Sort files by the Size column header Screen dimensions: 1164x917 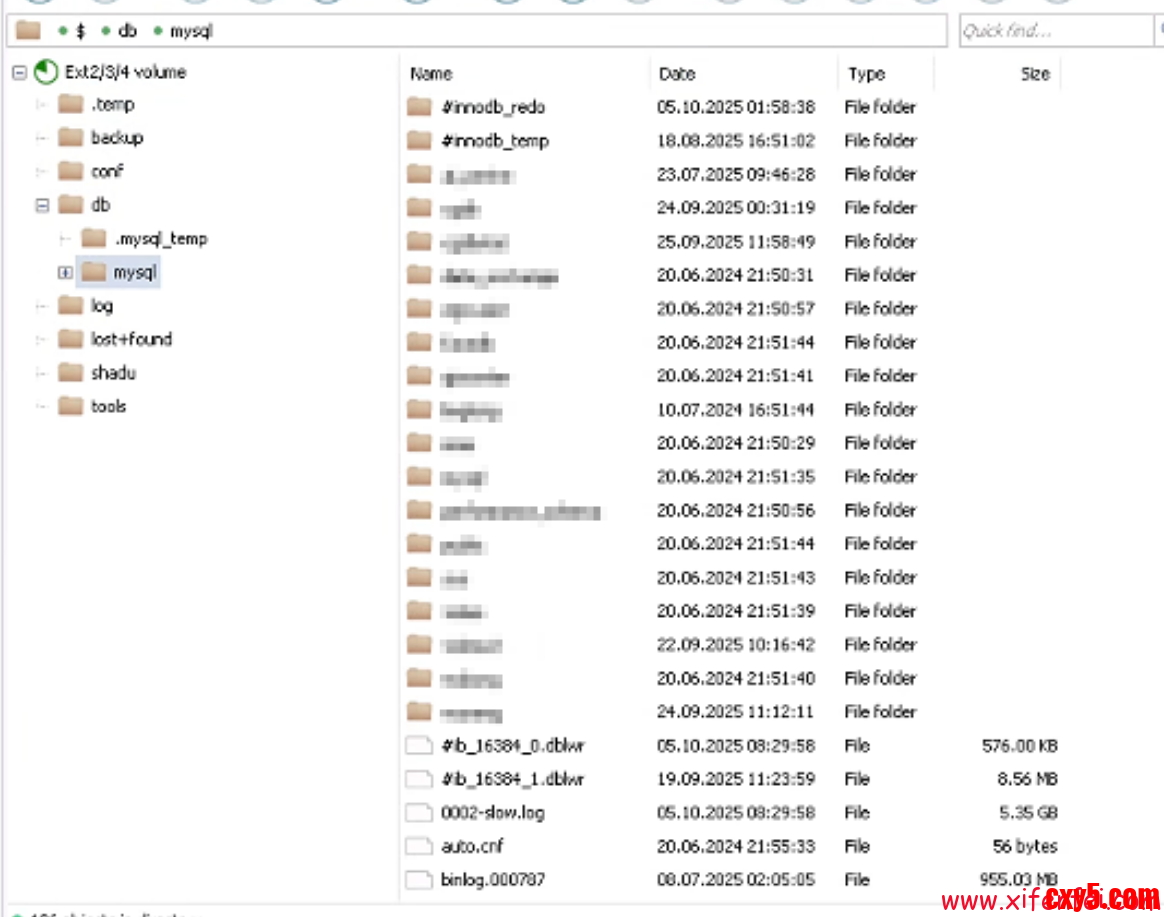[x=1035, y=74]
